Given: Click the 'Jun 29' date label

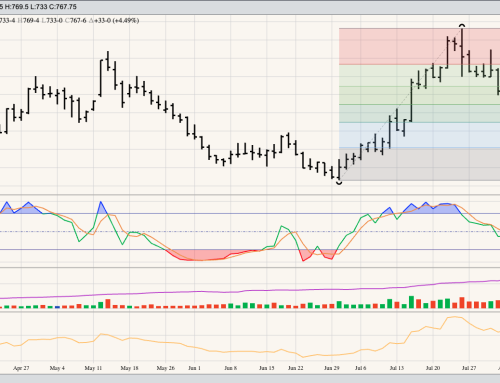Looking at the screenshot, I should pos(332,368).
